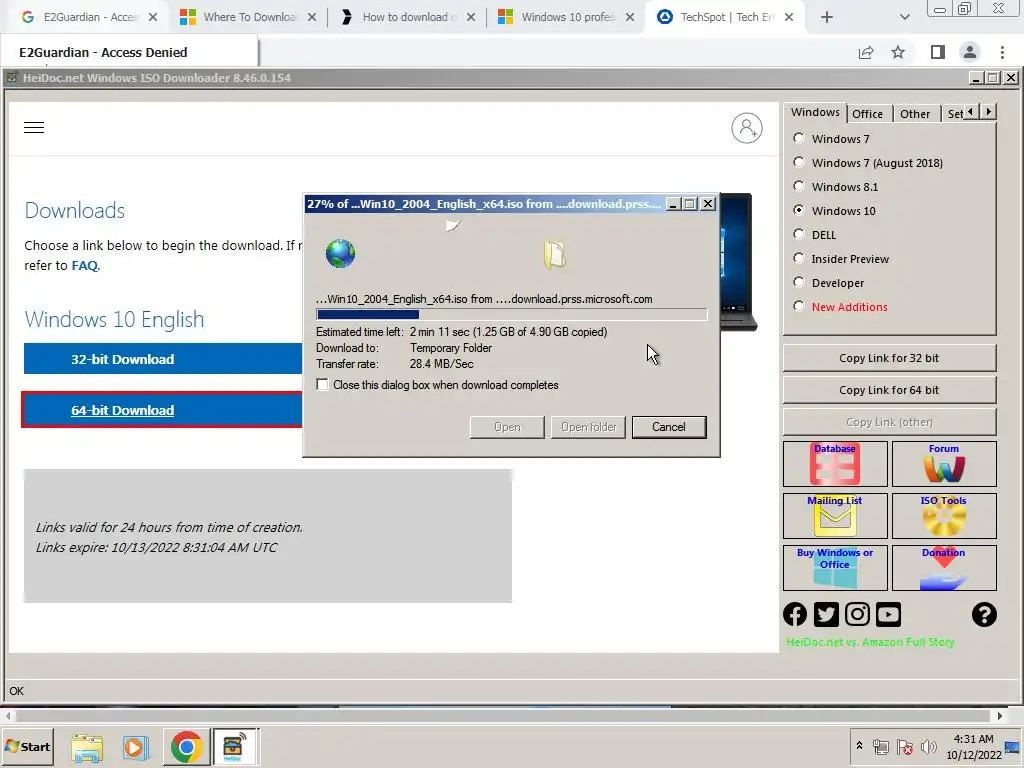Cancel the ISO file download
Image resolution: width=1024 pixels, height=768 pixels.
[x=669, y=427]
